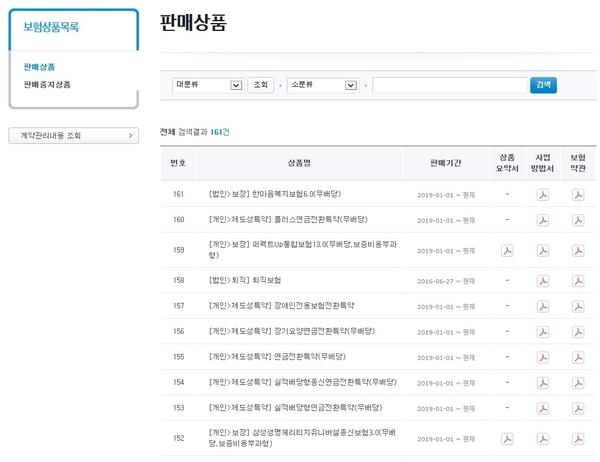Open 보험약관 PDF for product 154

[578, 383]
